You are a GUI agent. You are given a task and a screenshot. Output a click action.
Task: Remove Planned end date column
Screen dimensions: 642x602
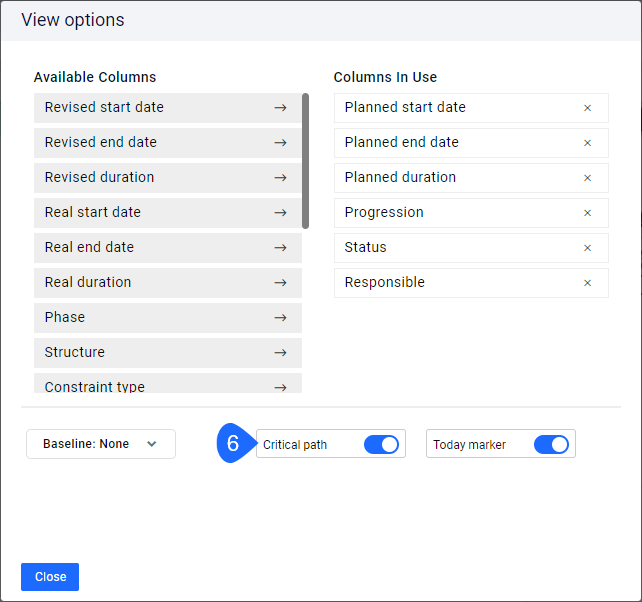click(587, 143)
